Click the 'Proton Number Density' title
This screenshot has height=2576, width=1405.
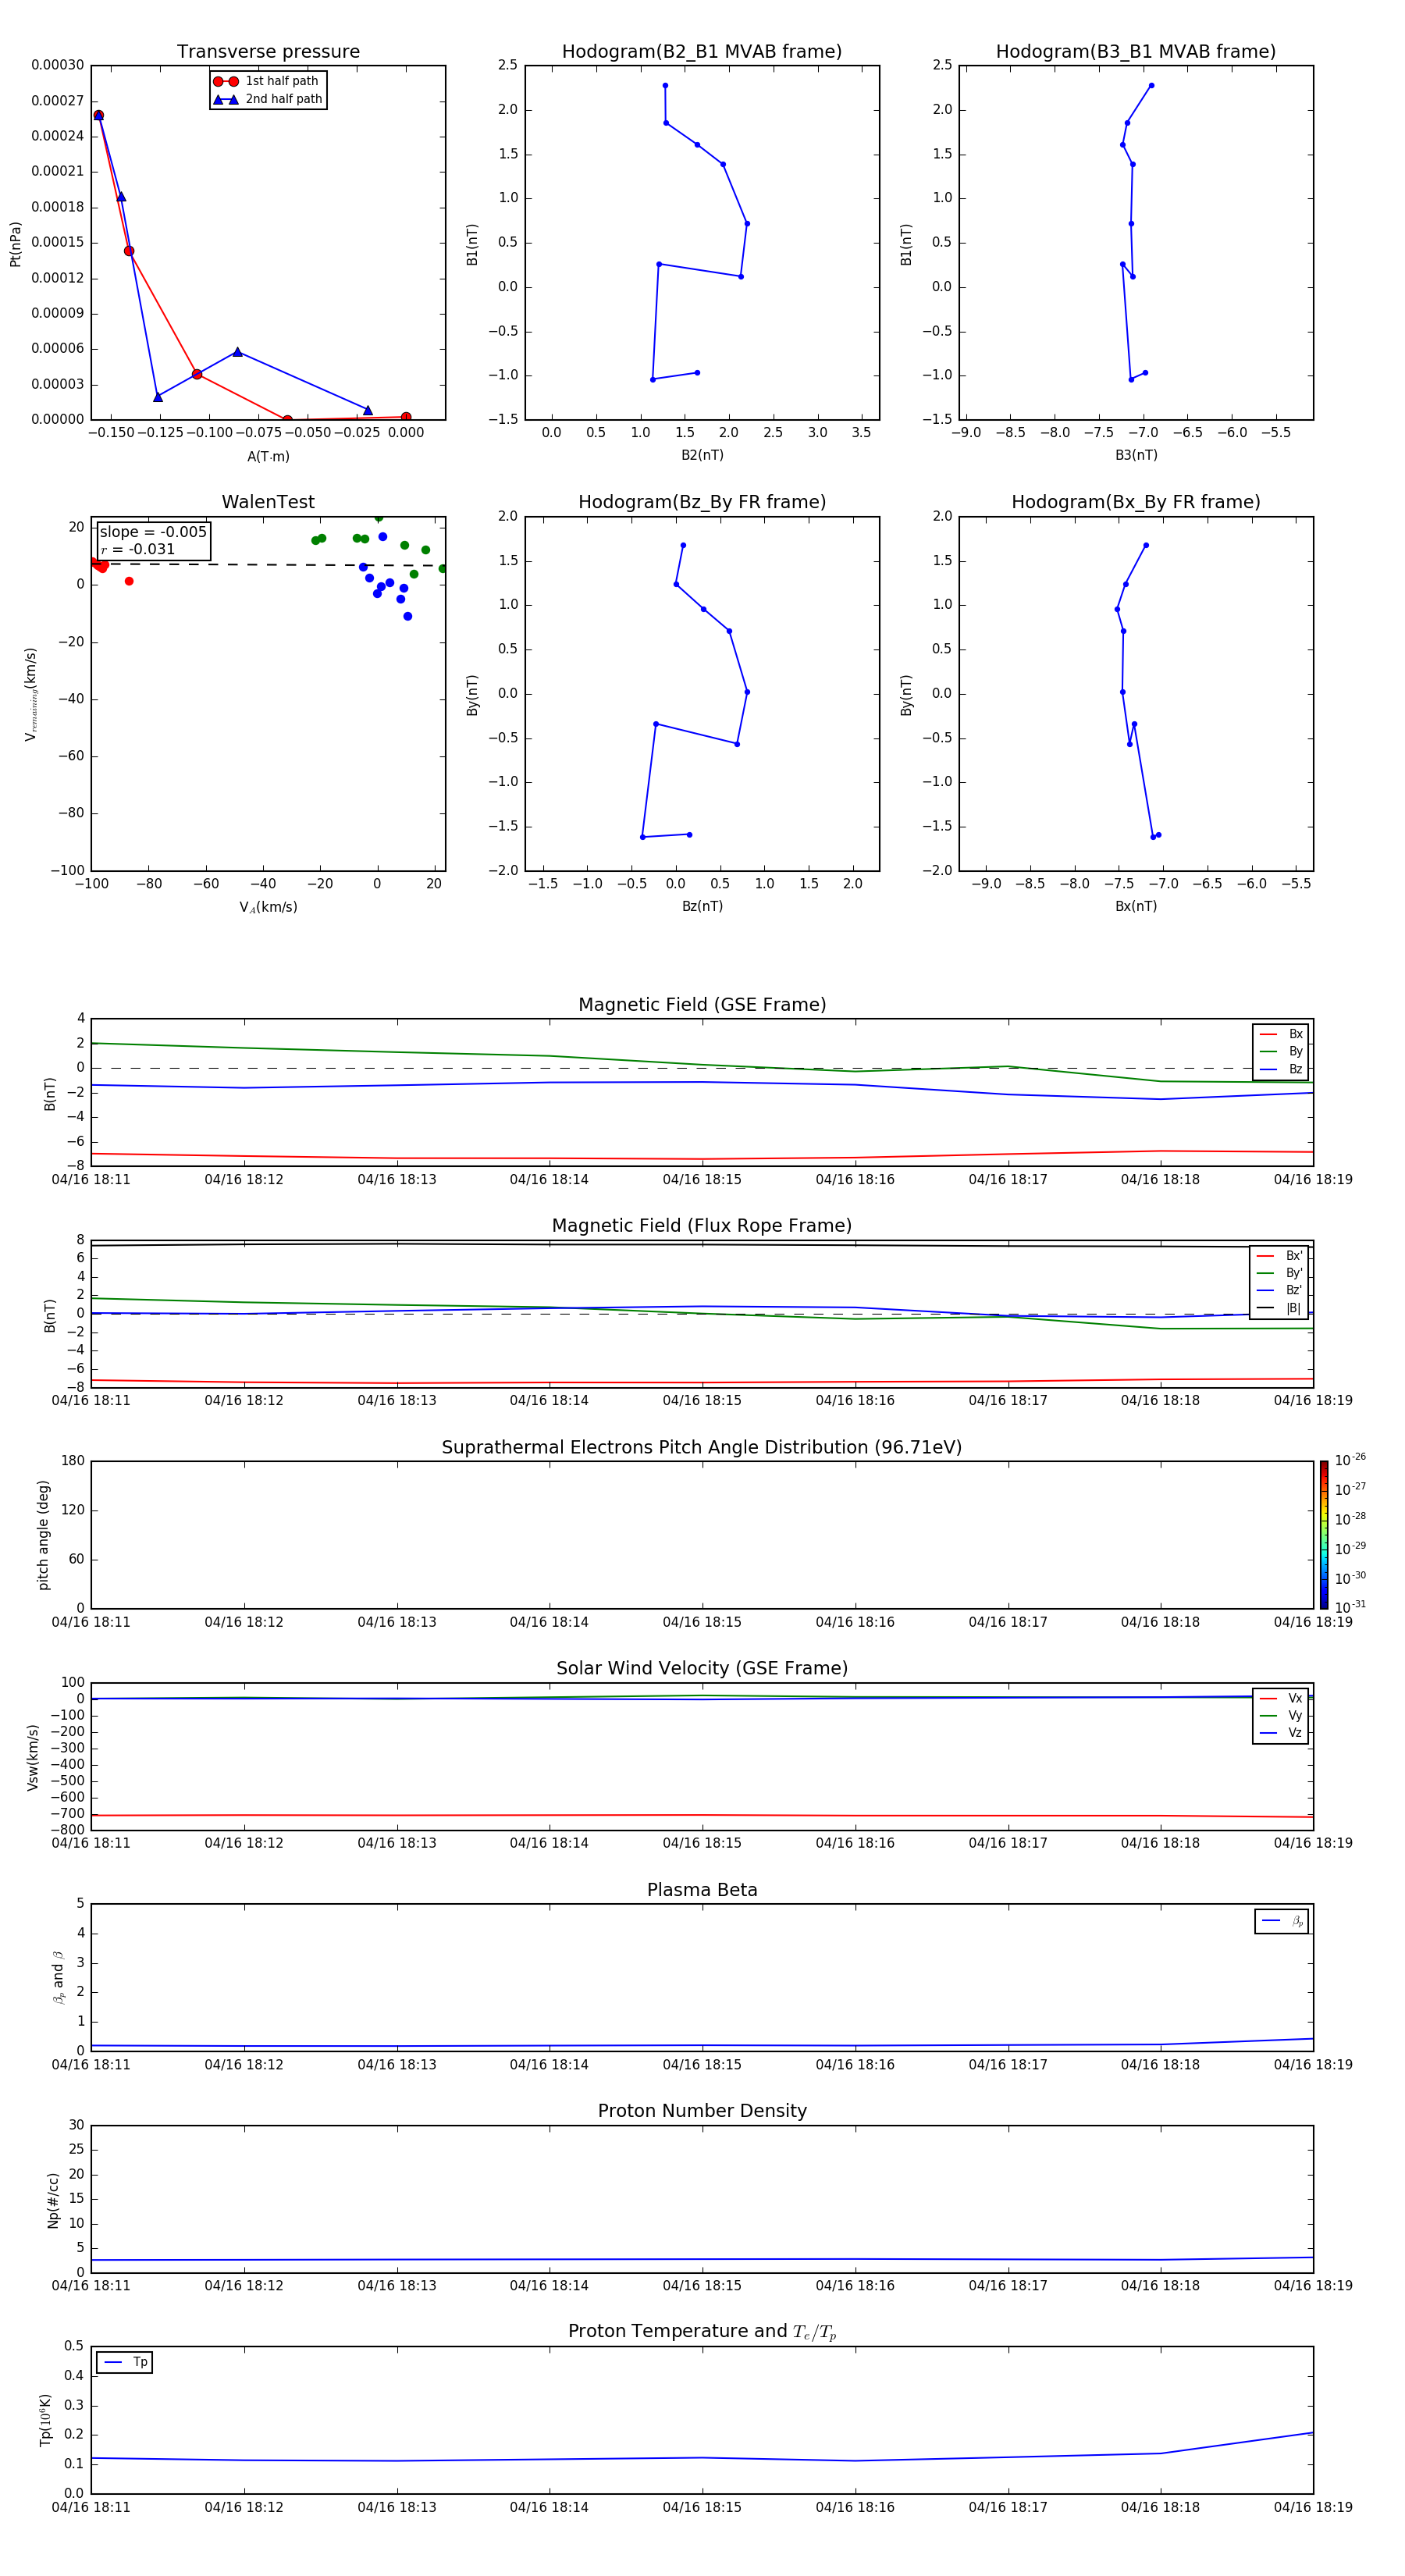[702, 2111]
